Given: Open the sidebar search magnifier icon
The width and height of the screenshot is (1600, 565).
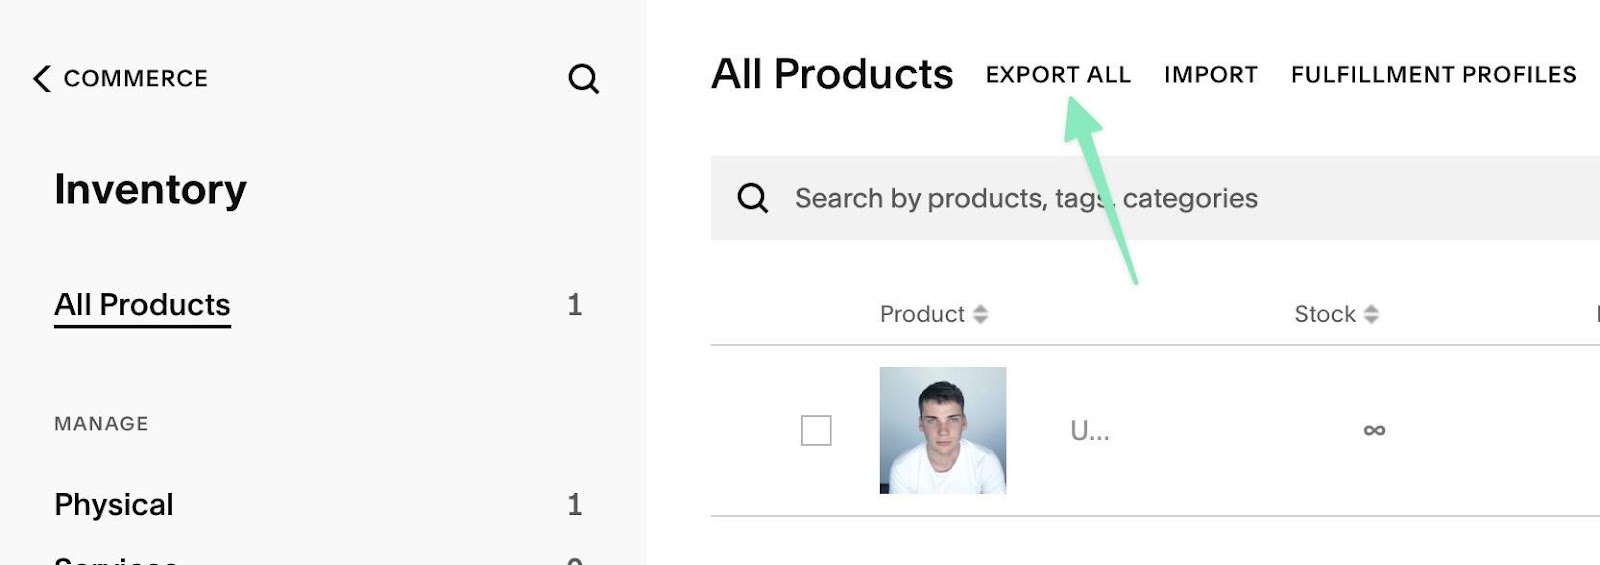Looking at the screenshot, I should (584, 79).
